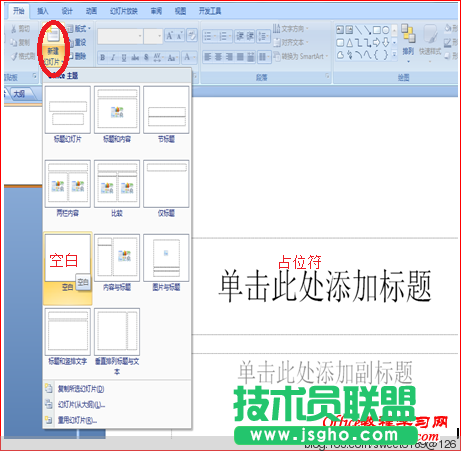This screenshot has width=461, height=451.
Task: Align text right in paragraph
Action: pos(229,57)
